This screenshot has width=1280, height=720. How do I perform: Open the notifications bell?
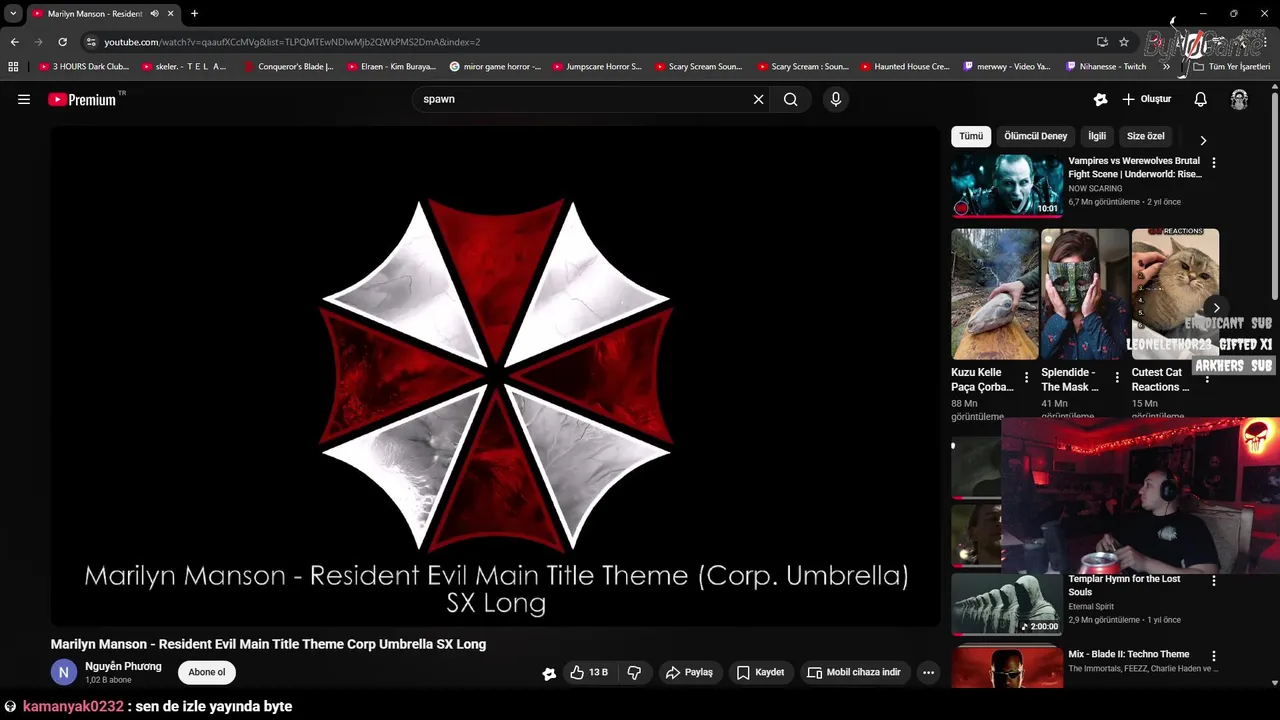pos(1200,99)
